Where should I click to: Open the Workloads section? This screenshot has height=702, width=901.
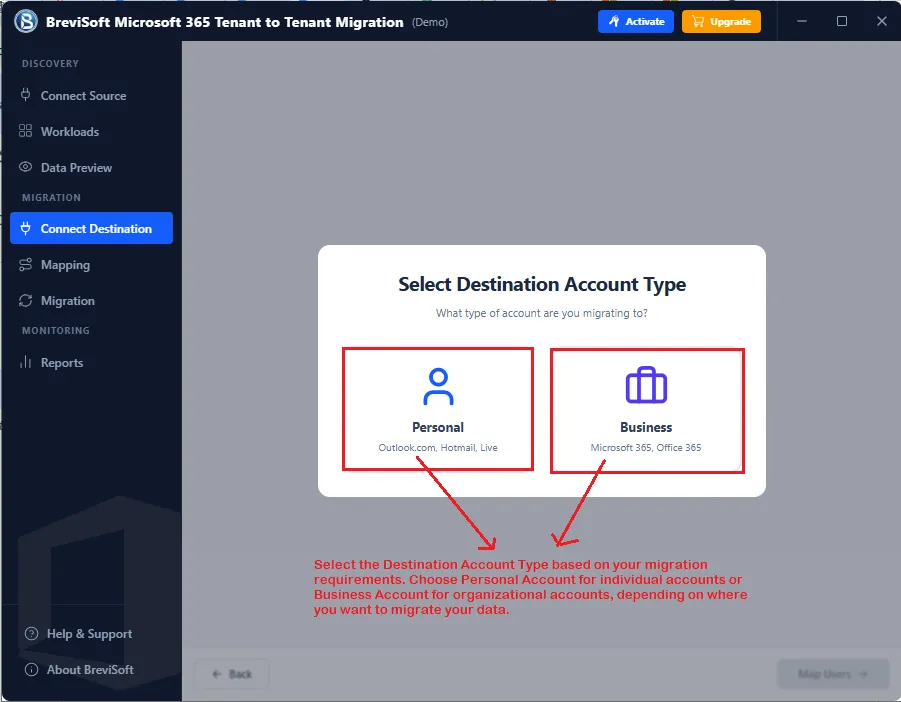91,132
